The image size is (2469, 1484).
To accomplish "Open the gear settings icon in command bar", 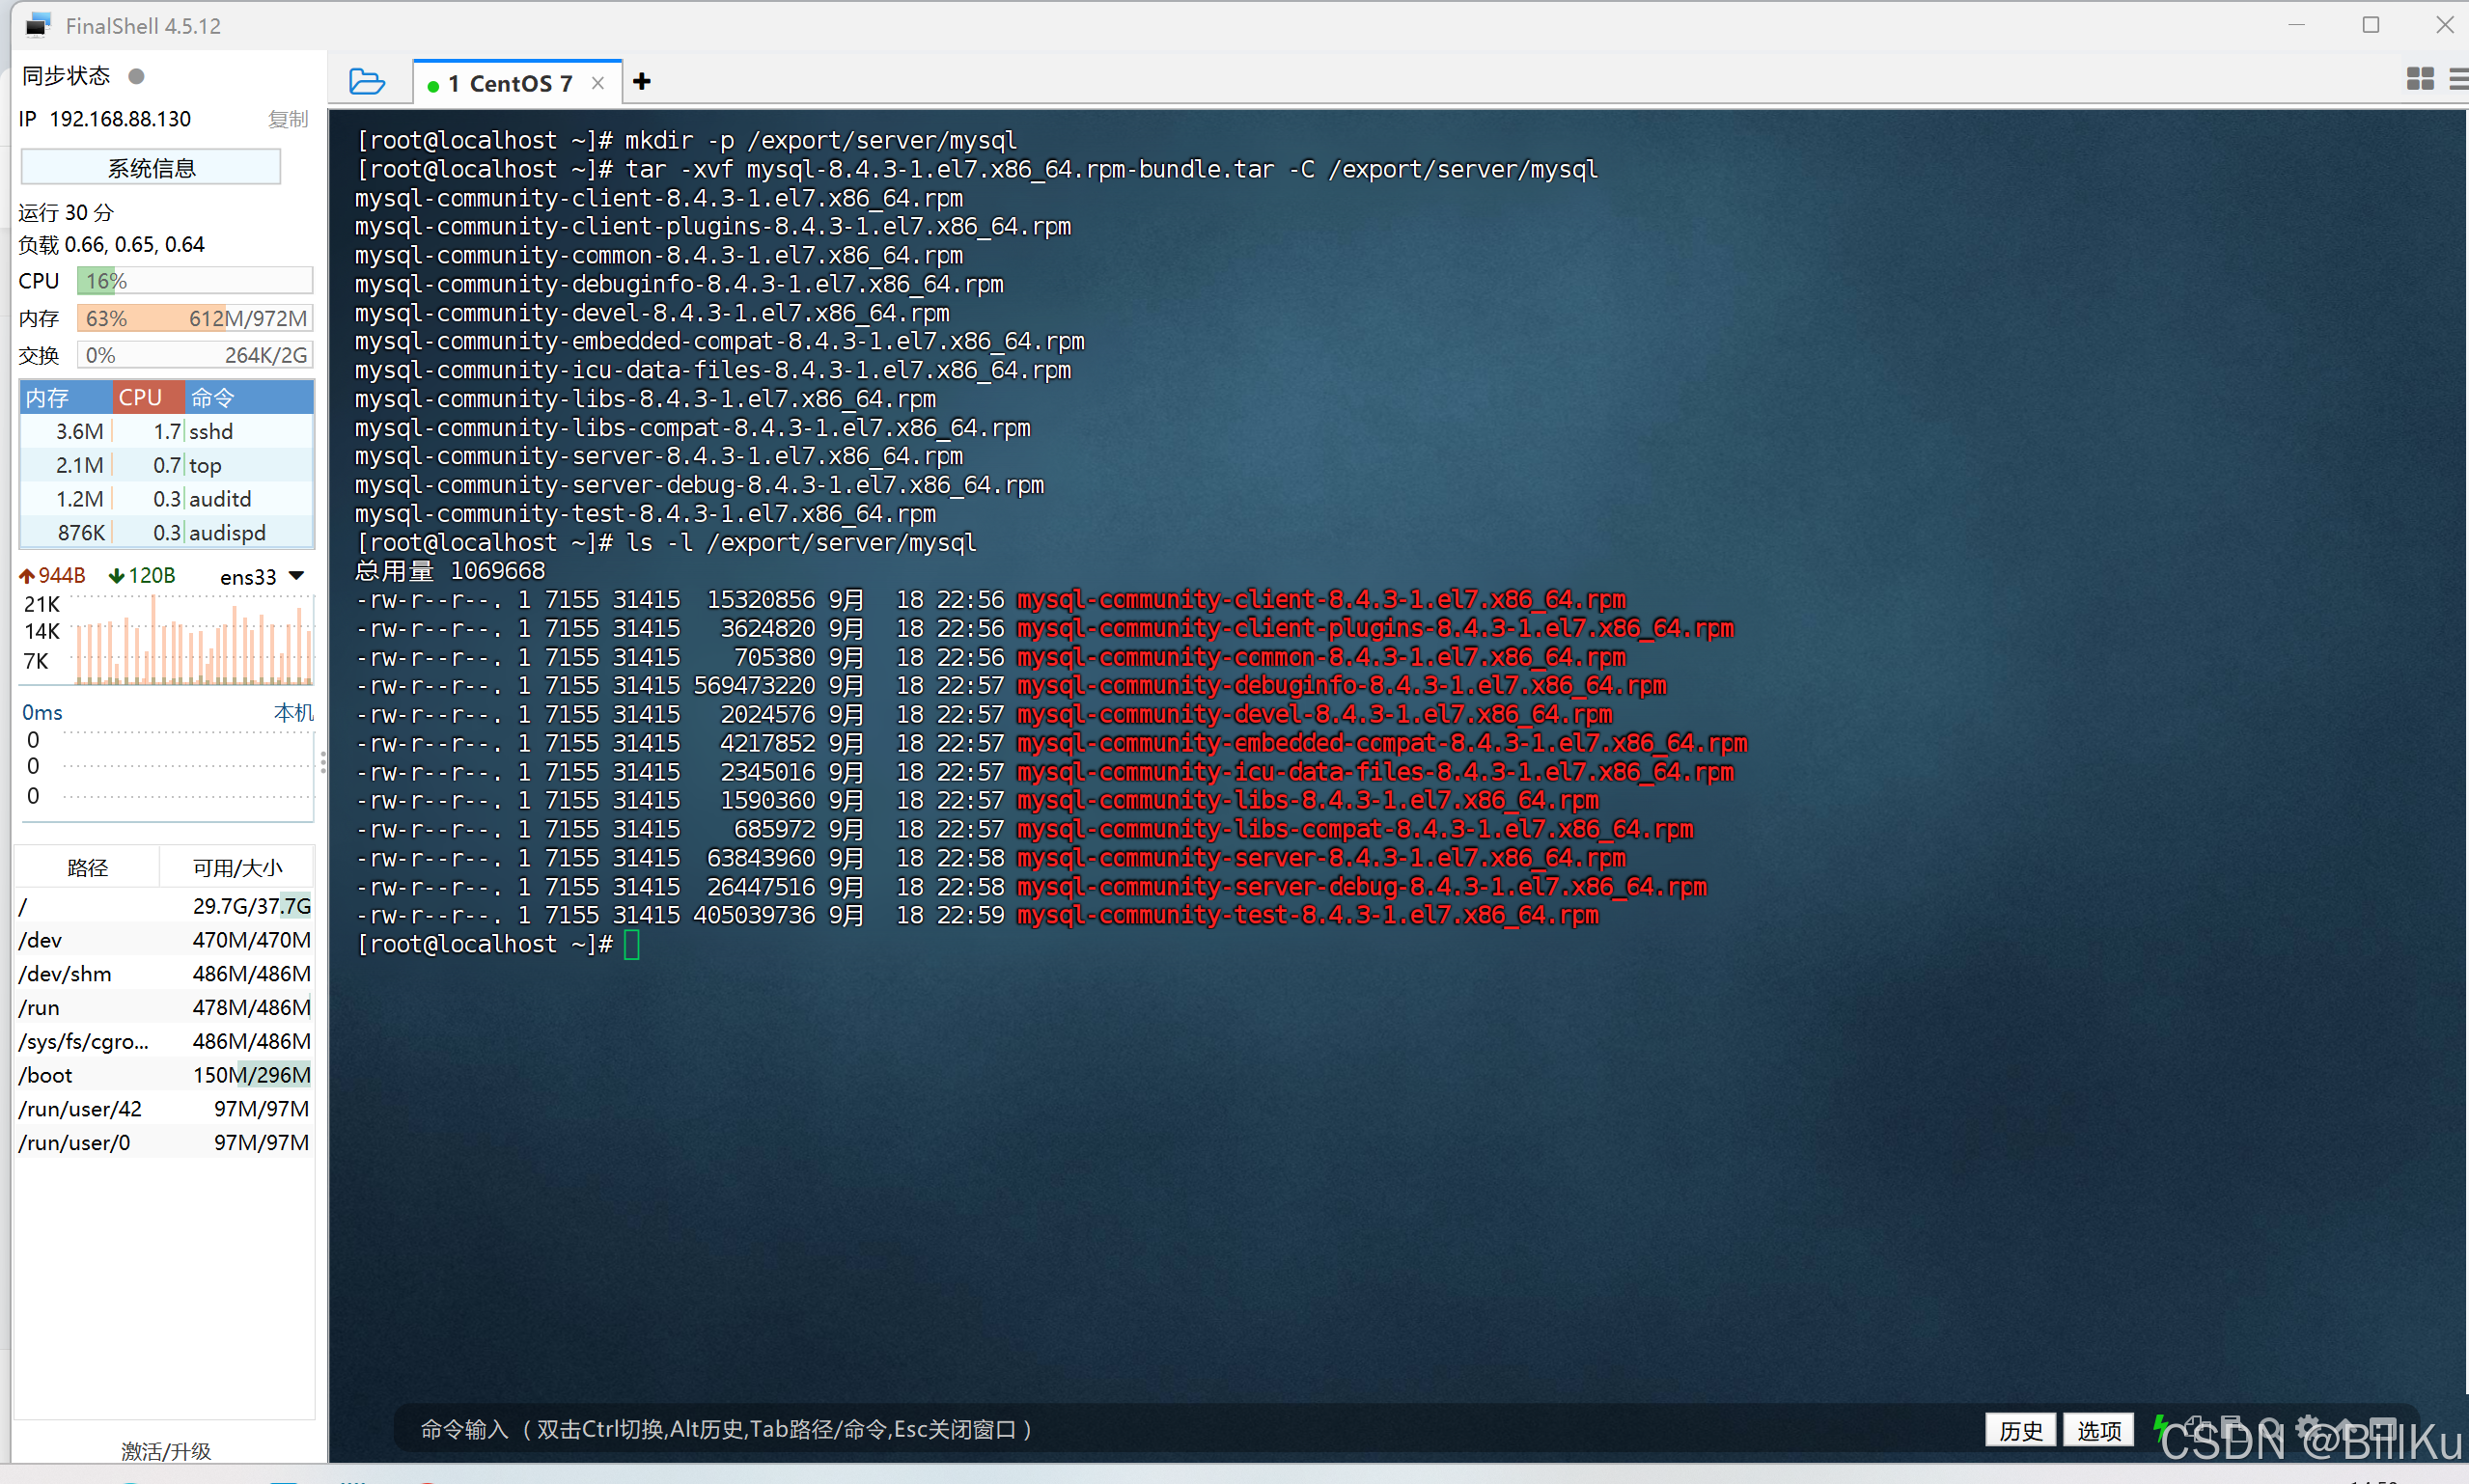I will (2308, 1427).
